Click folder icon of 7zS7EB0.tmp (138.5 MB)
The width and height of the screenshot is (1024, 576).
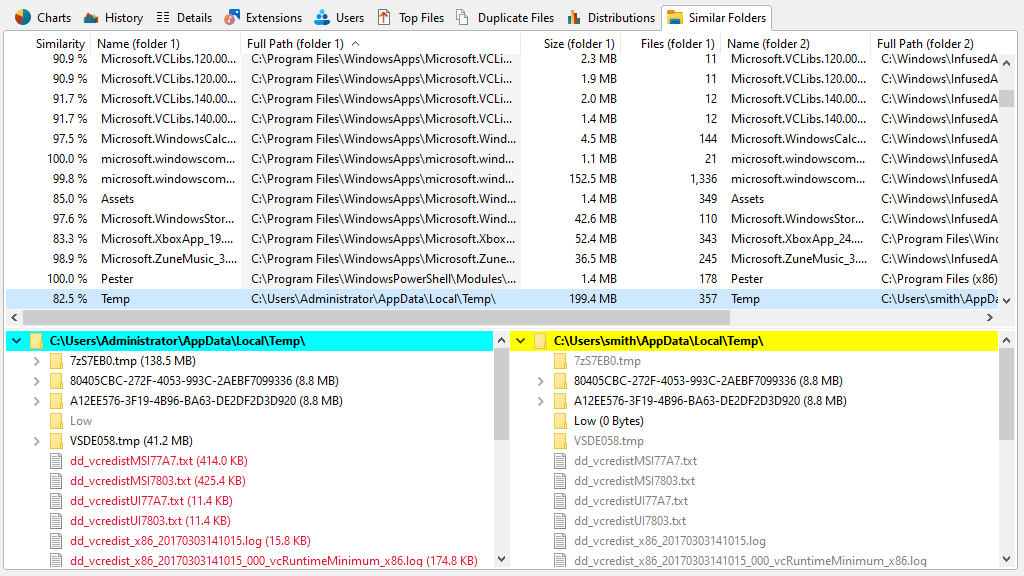[x=57, y=361]
